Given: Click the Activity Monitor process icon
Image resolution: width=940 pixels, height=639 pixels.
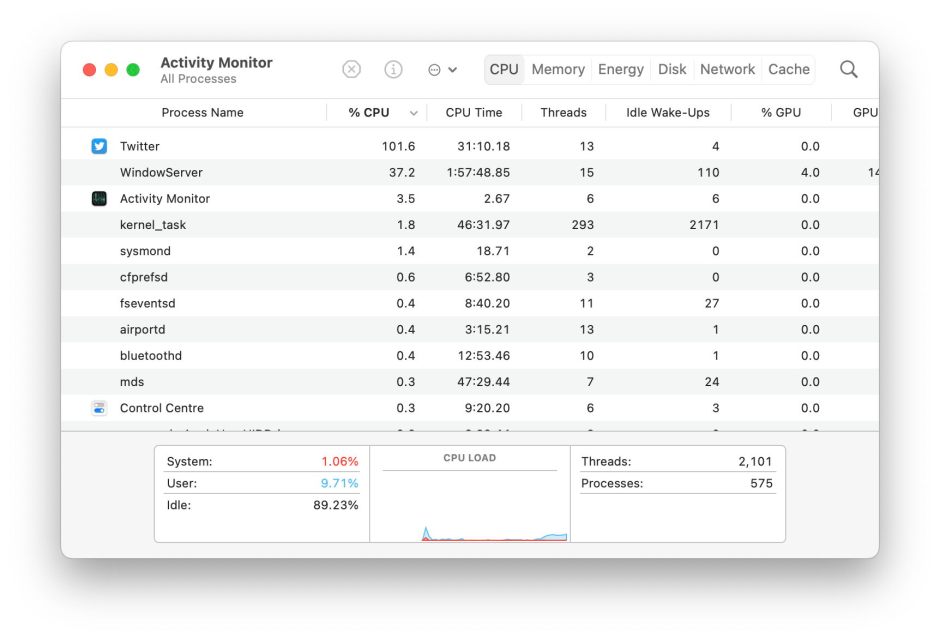Looking at the screenshot, I should [99, 199].
